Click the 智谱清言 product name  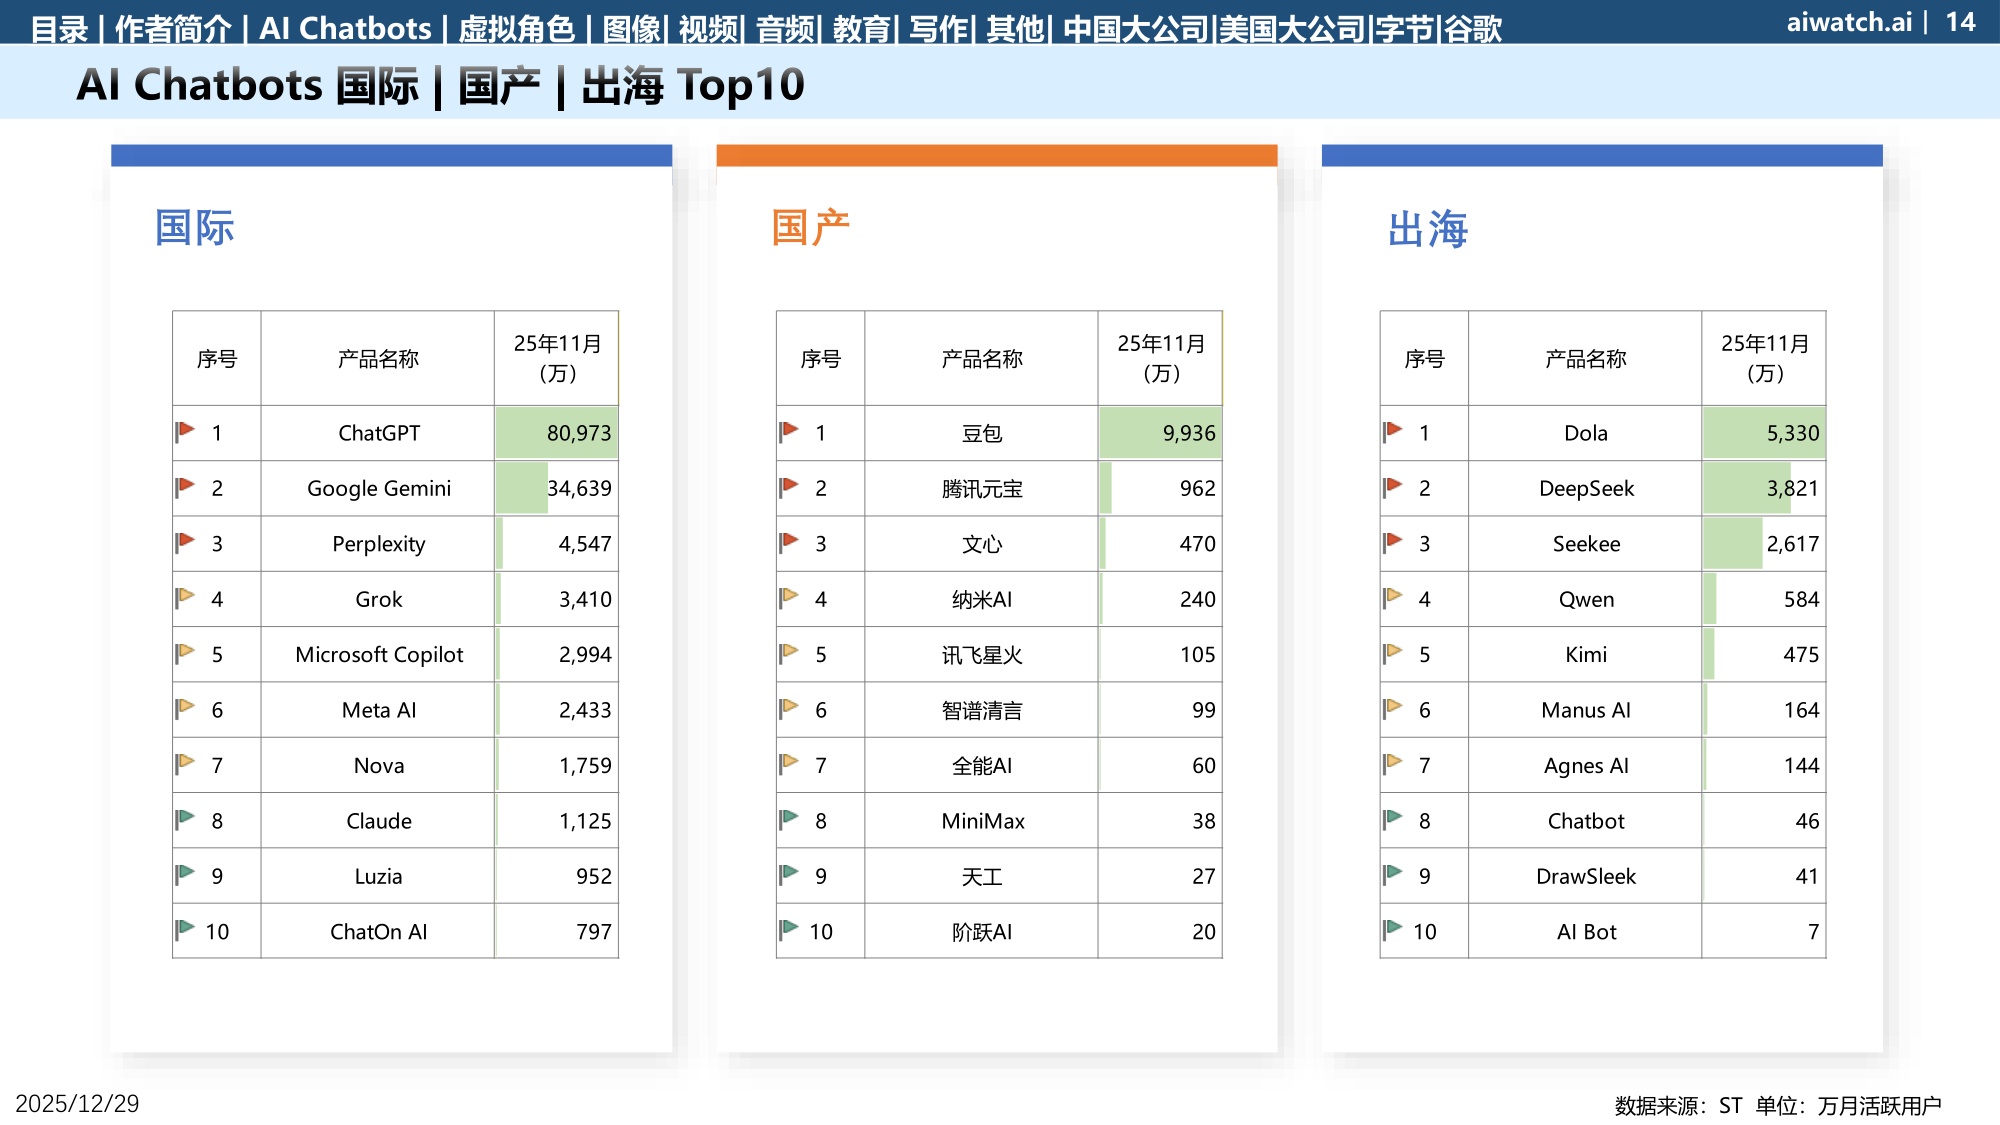pos(982,710)
